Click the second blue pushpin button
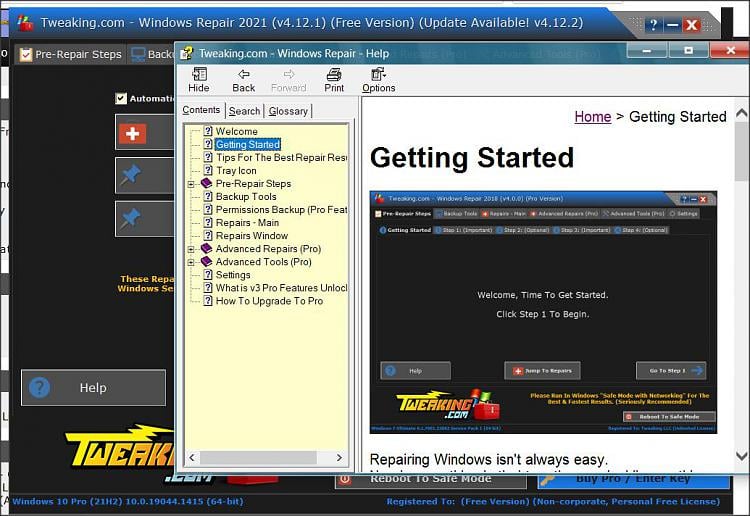This screenshot has width=750, height=516. 132,218
